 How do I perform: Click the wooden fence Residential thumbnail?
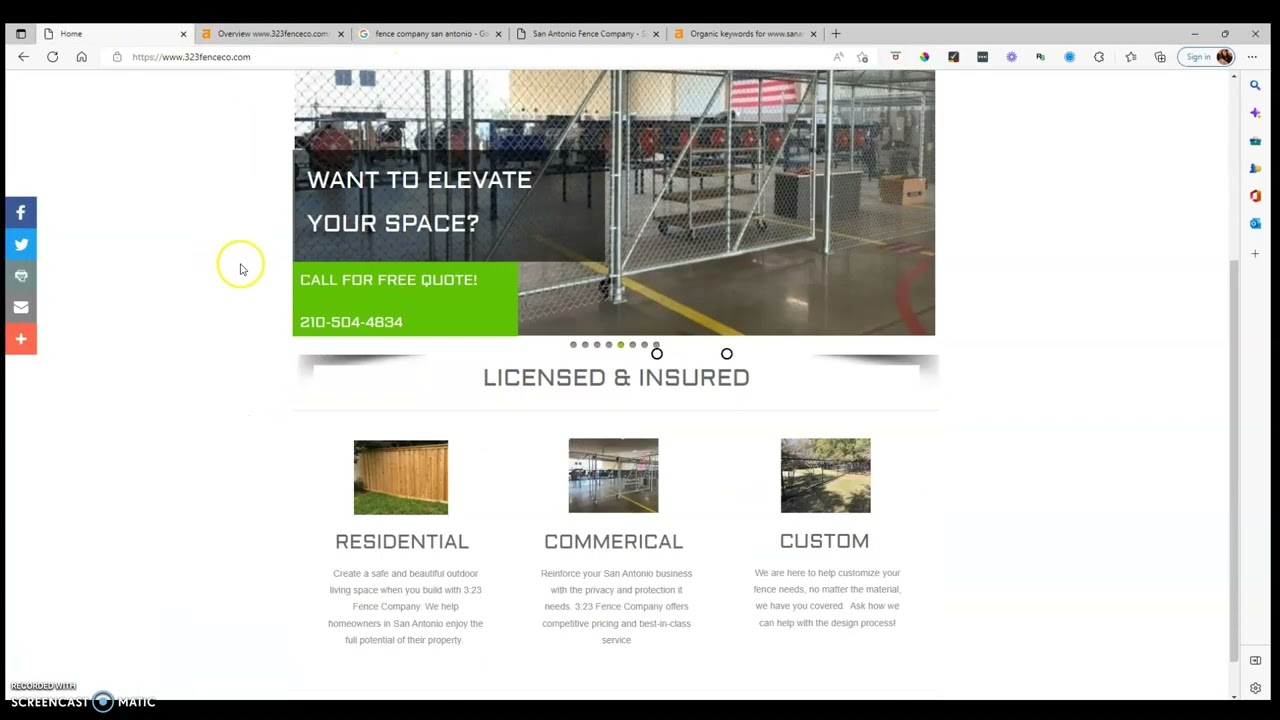click(400, 477)
